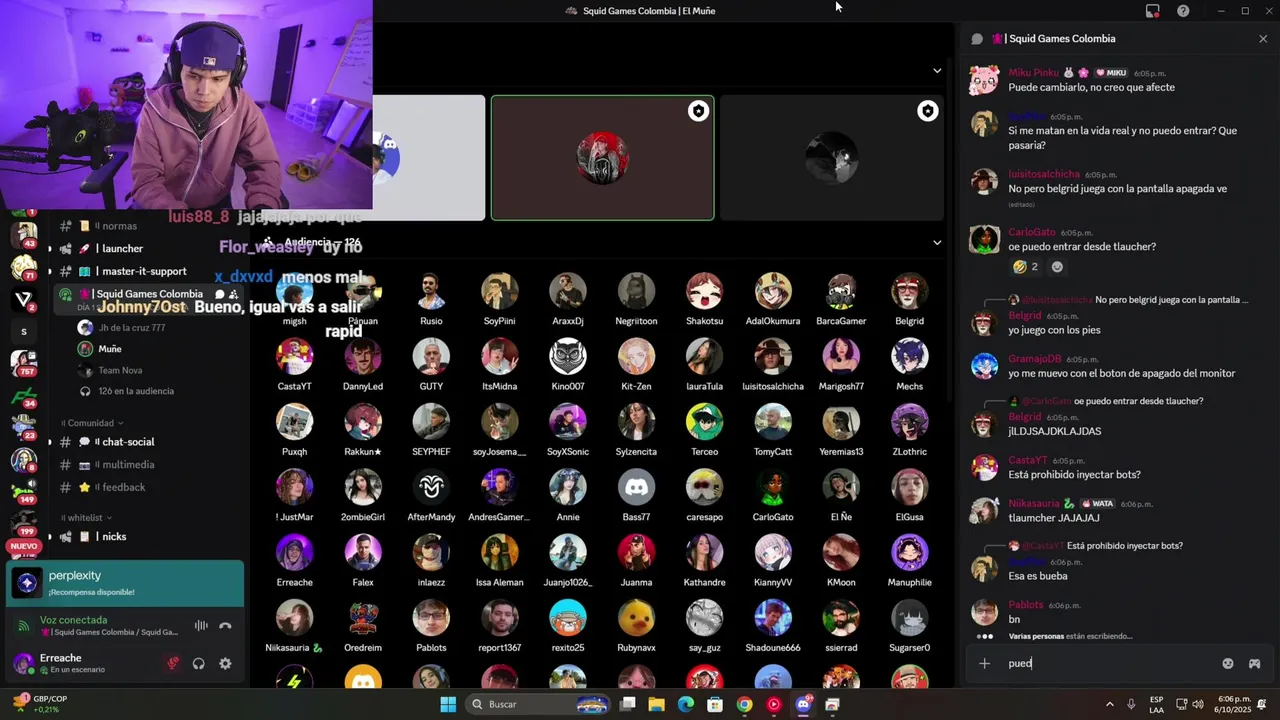Expand chat-social thread arrow
The height and width of the screenshot is (720, 1280).
tap(49, 442)
